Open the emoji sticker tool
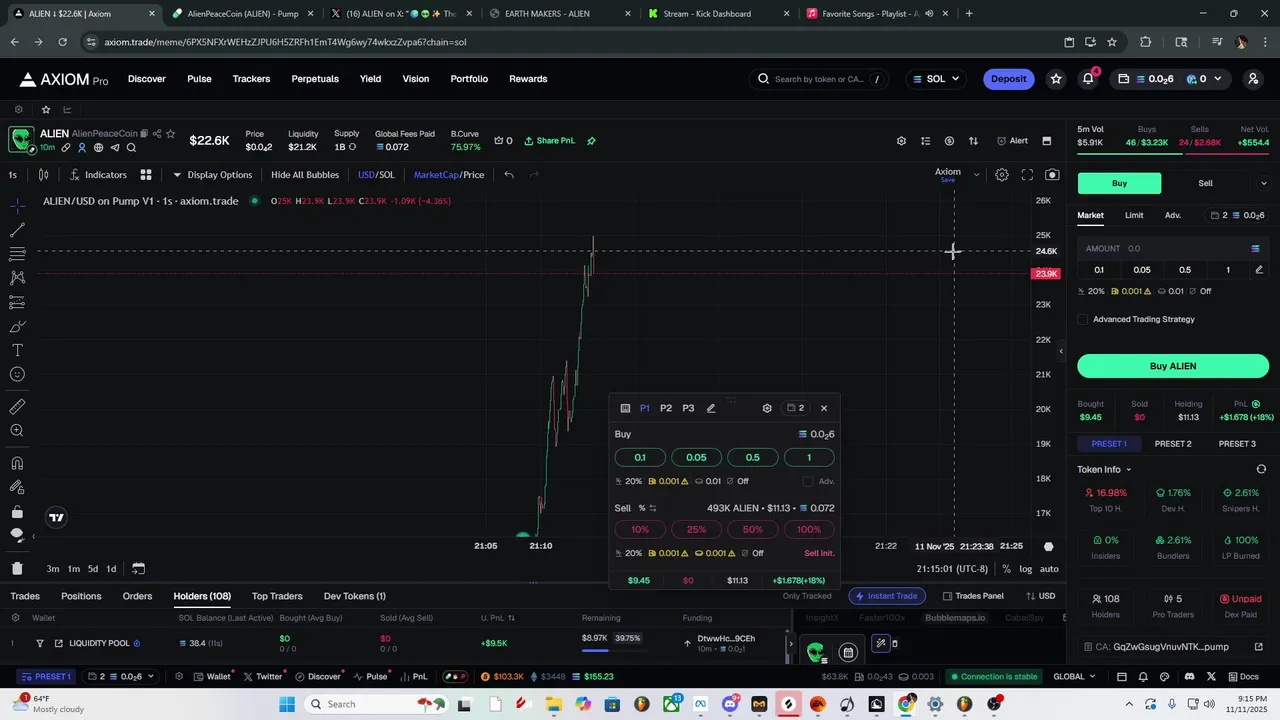 tap(17, 374)
